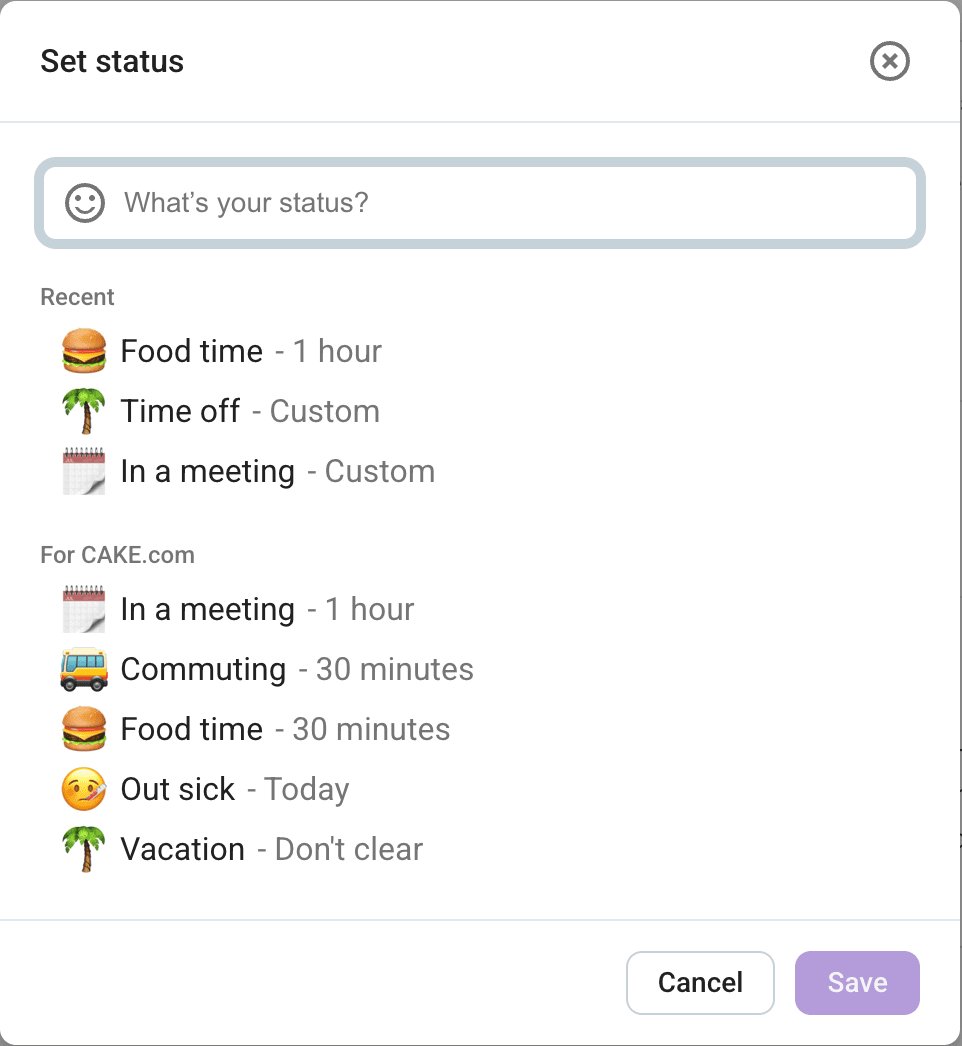This screenshot has height=1046, width=962.
Task: Close the Set status dialog
Action: (889, 62)
